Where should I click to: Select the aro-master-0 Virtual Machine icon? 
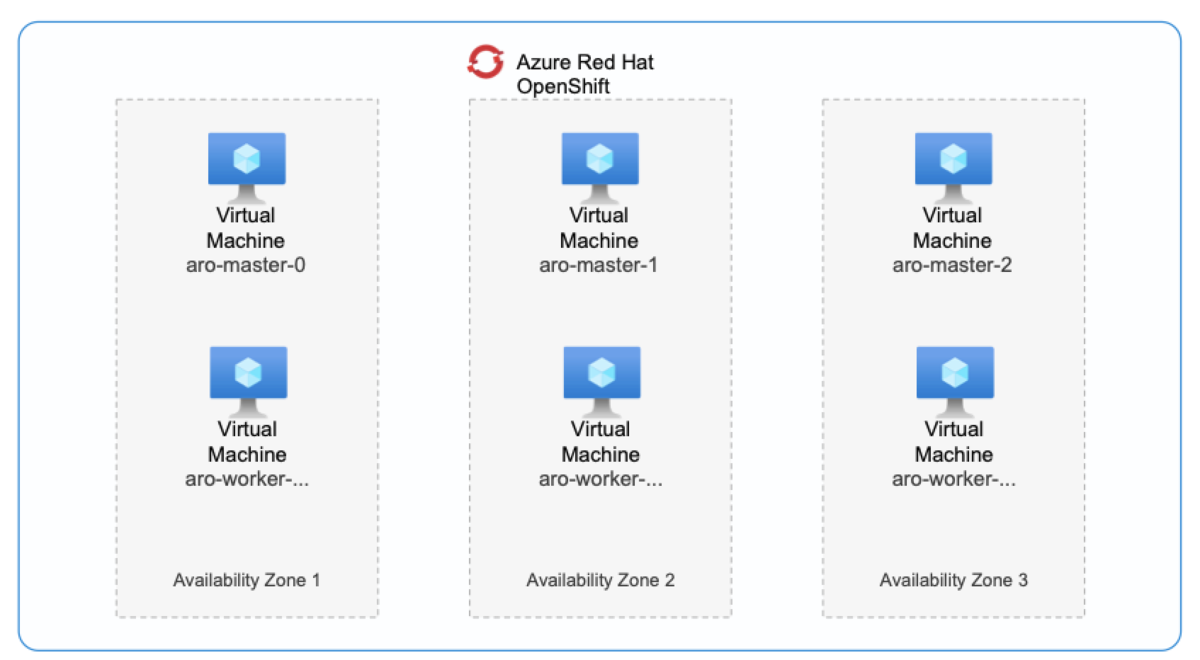tap(246, 160)
